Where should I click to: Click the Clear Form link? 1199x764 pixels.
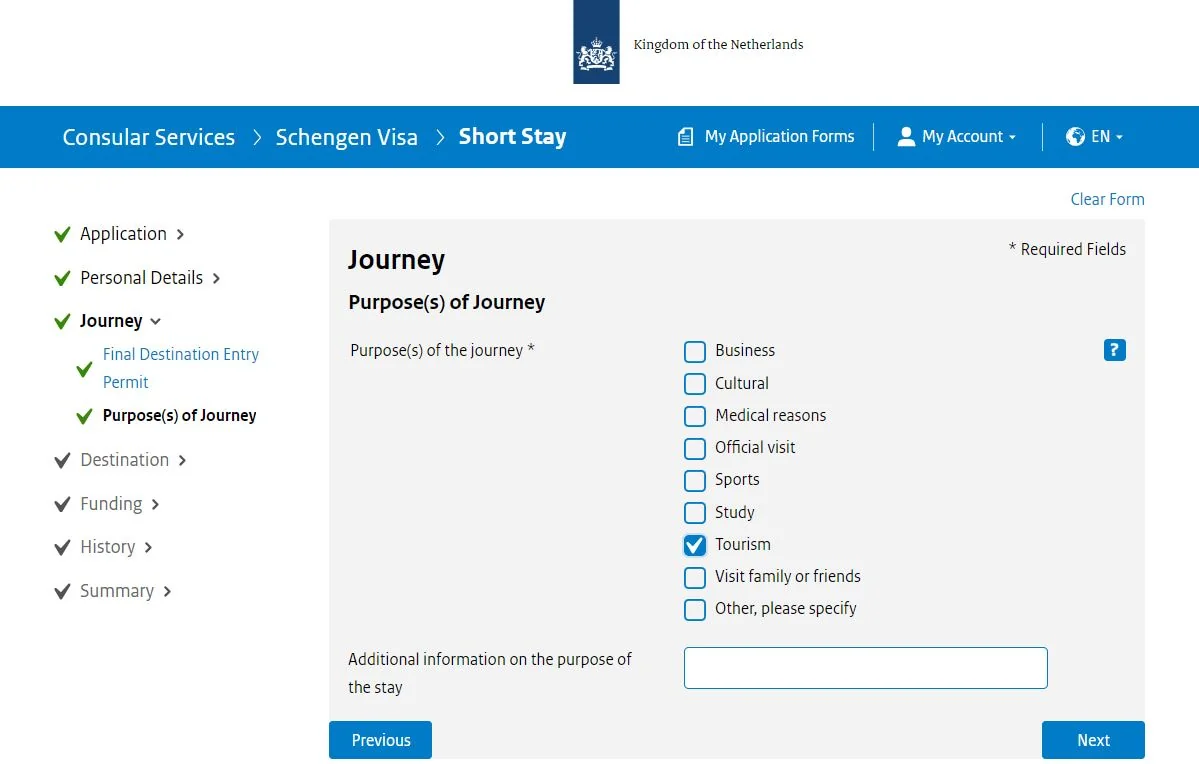(1107, 199)
